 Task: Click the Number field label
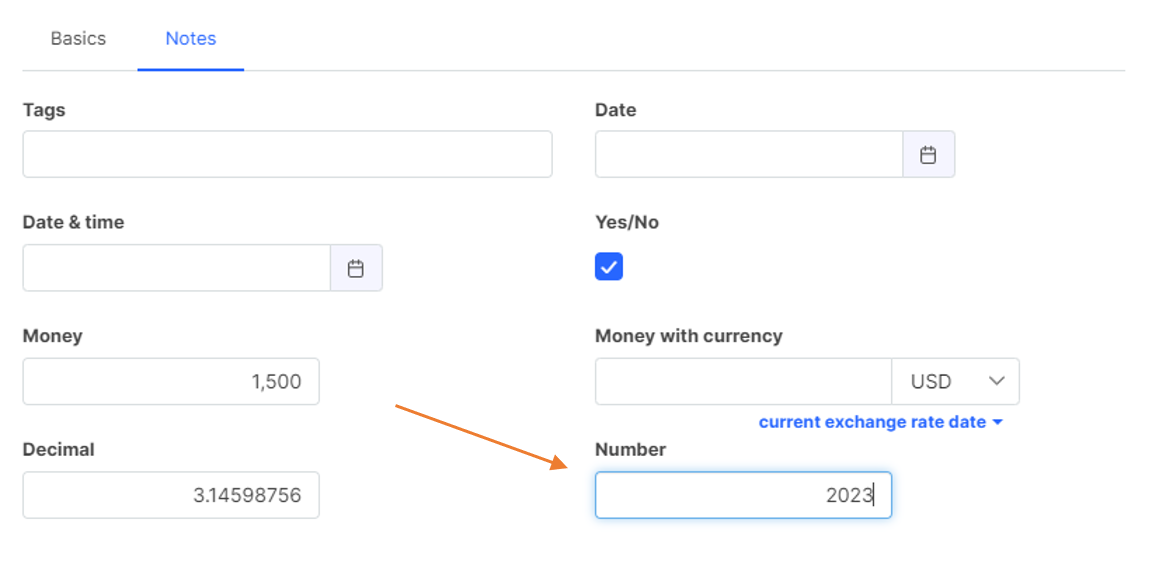[x=630, y=449]
